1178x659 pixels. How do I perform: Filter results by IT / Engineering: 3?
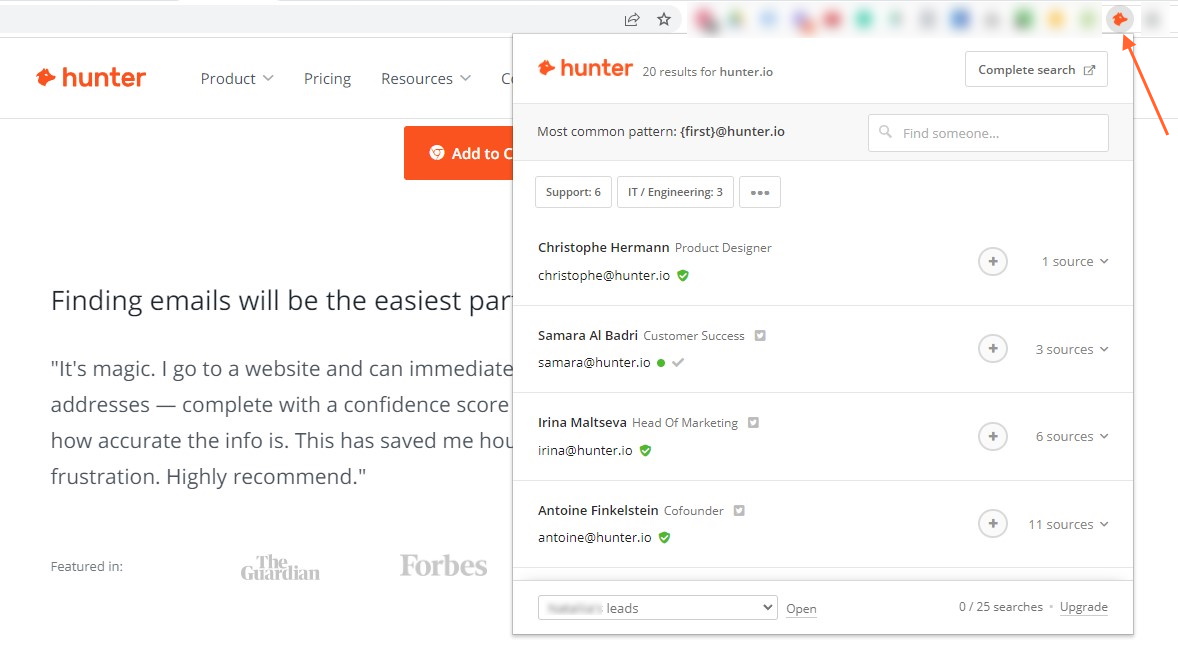tap(675, 192)
